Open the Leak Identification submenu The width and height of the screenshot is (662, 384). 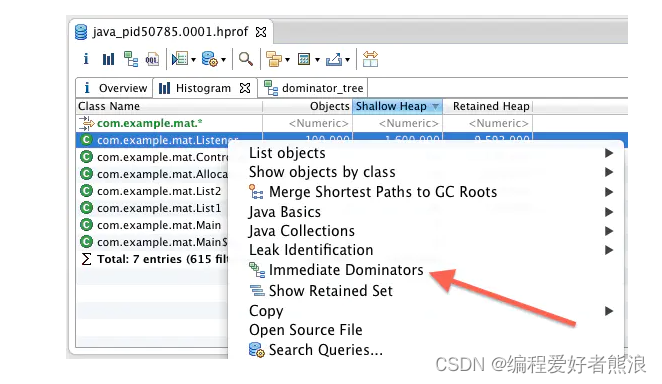(426, 250)
